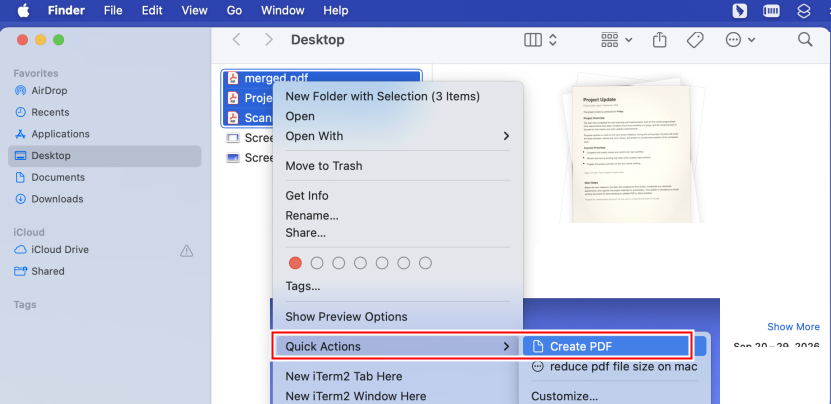
Task: Click the stacked layers status icon in menu bar
Action: click(x=804, y=11)
